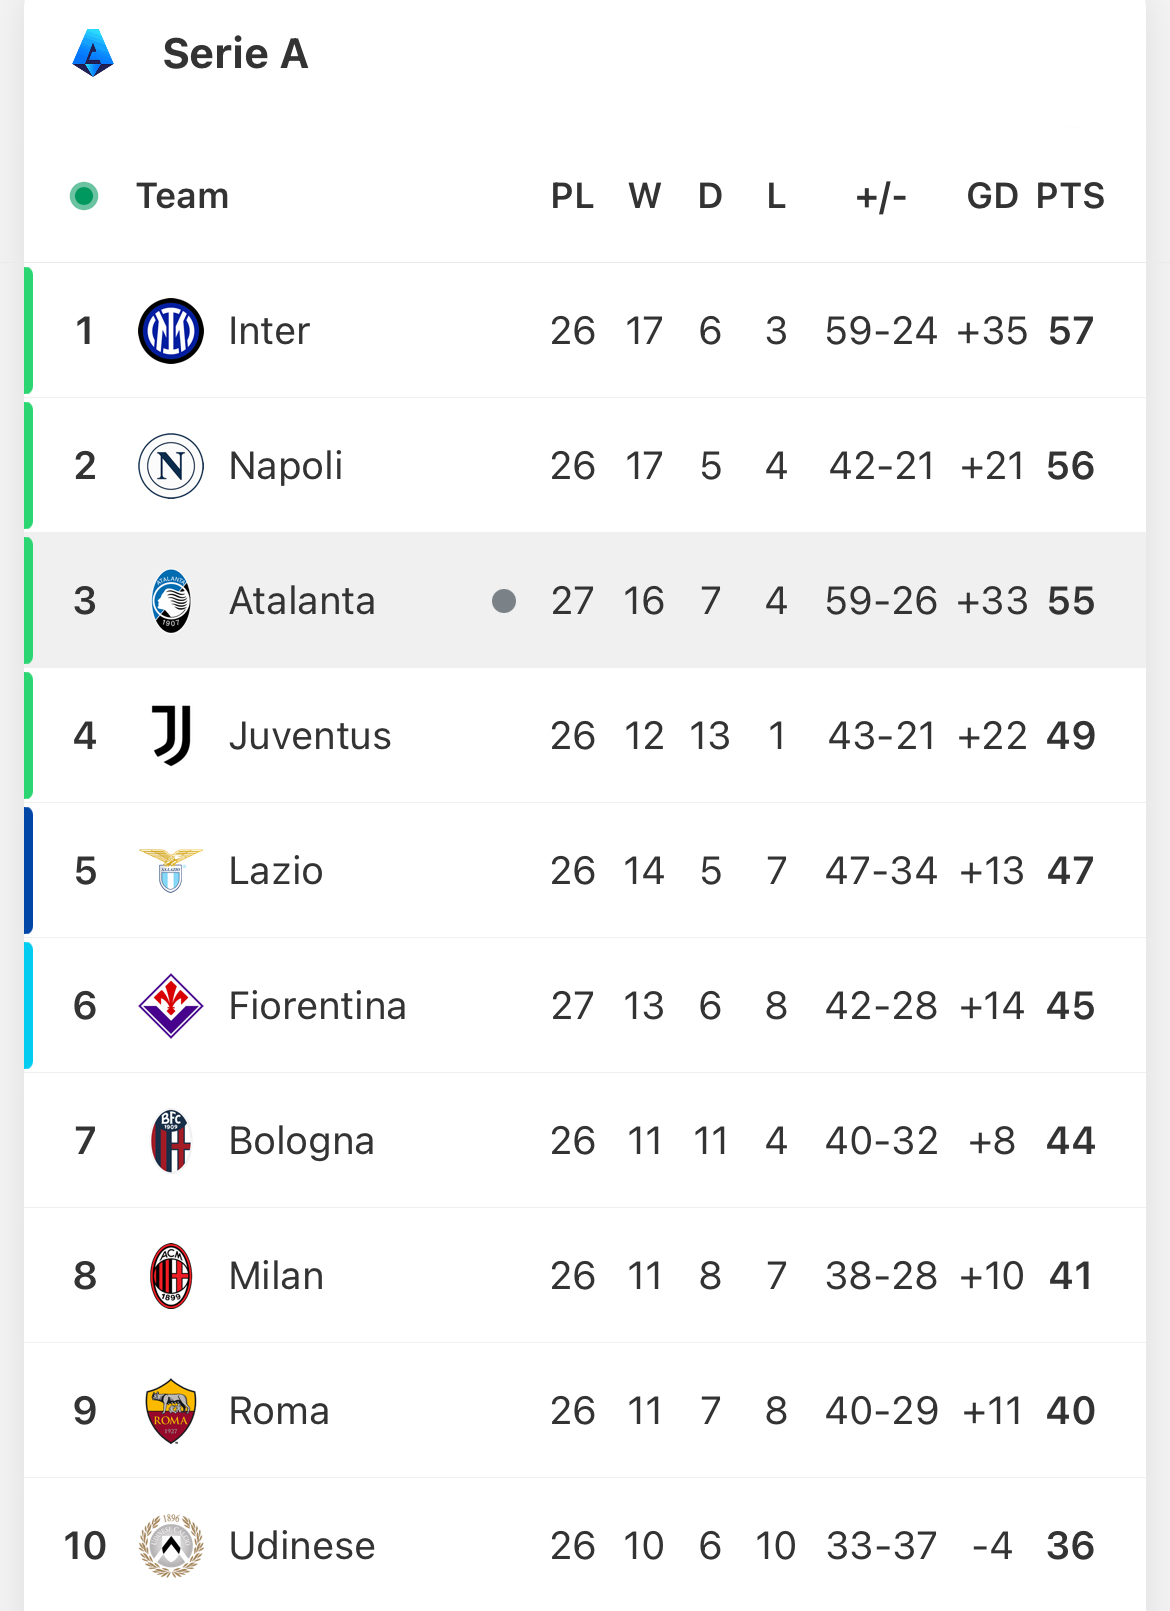Open Bologna using its BFC crest
This screenshot has height=1611, width=1170.
point(171,1141)
